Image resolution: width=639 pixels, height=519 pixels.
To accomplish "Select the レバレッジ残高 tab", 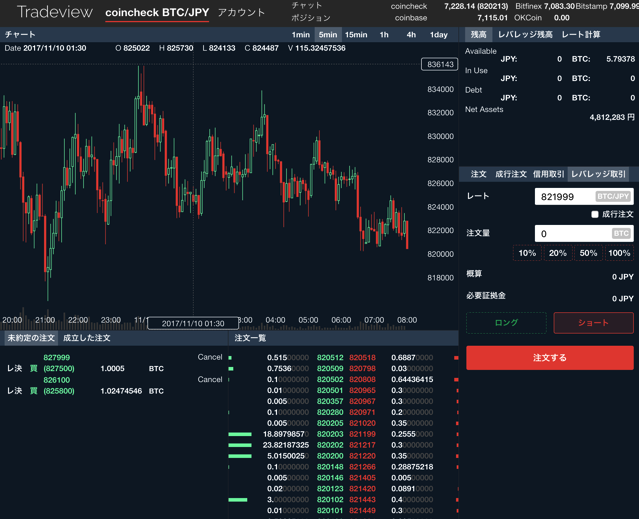I will click(x=525, y=35).
